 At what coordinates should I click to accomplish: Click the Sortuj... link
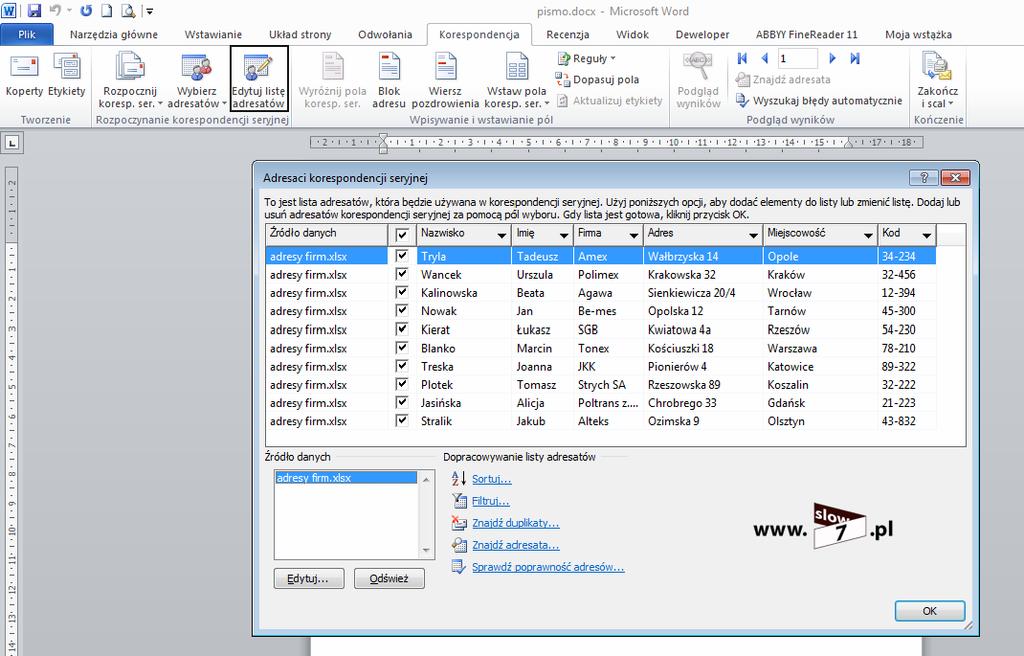[492, 479]
